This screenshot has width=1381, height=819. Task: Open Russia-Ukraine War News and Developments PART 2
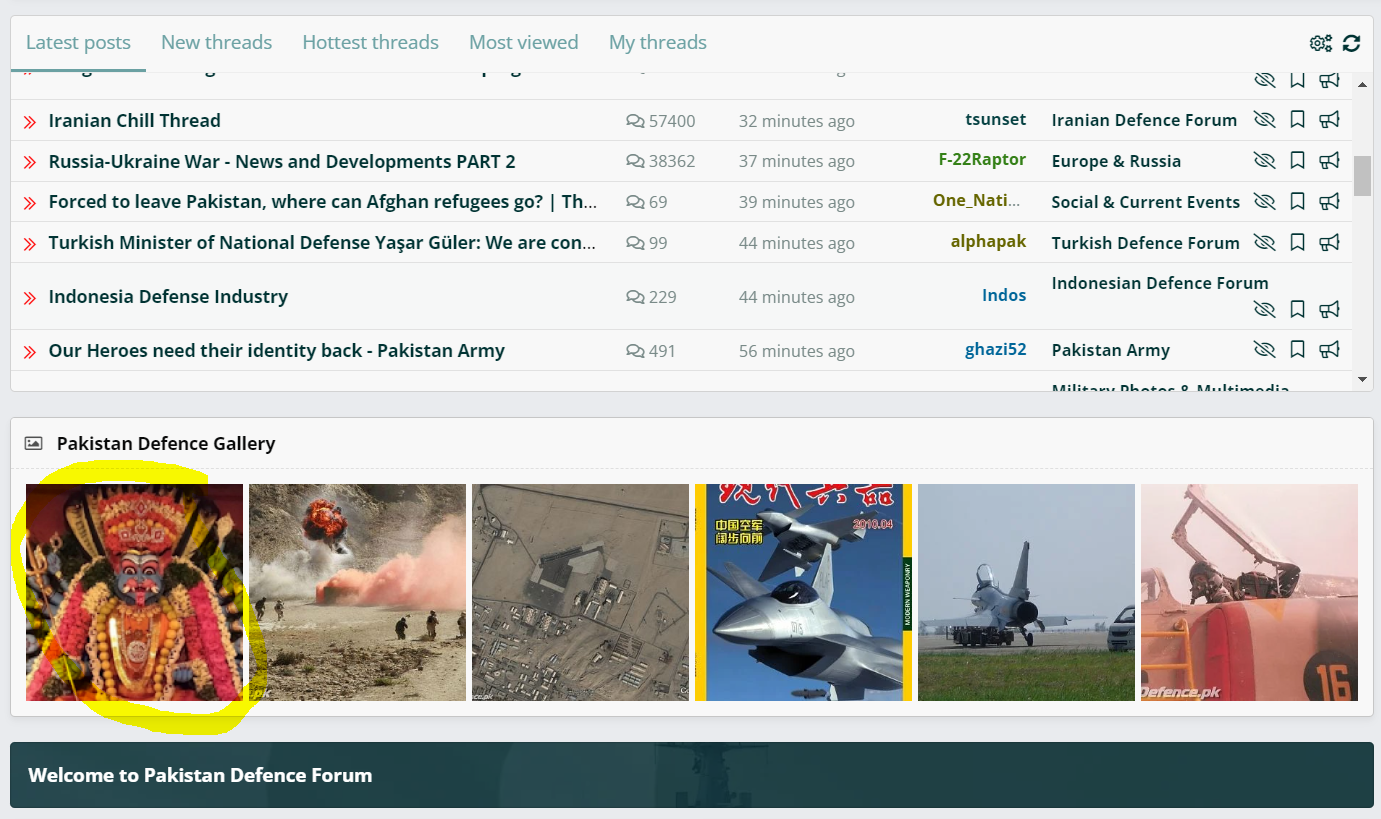tap(282, 161)
